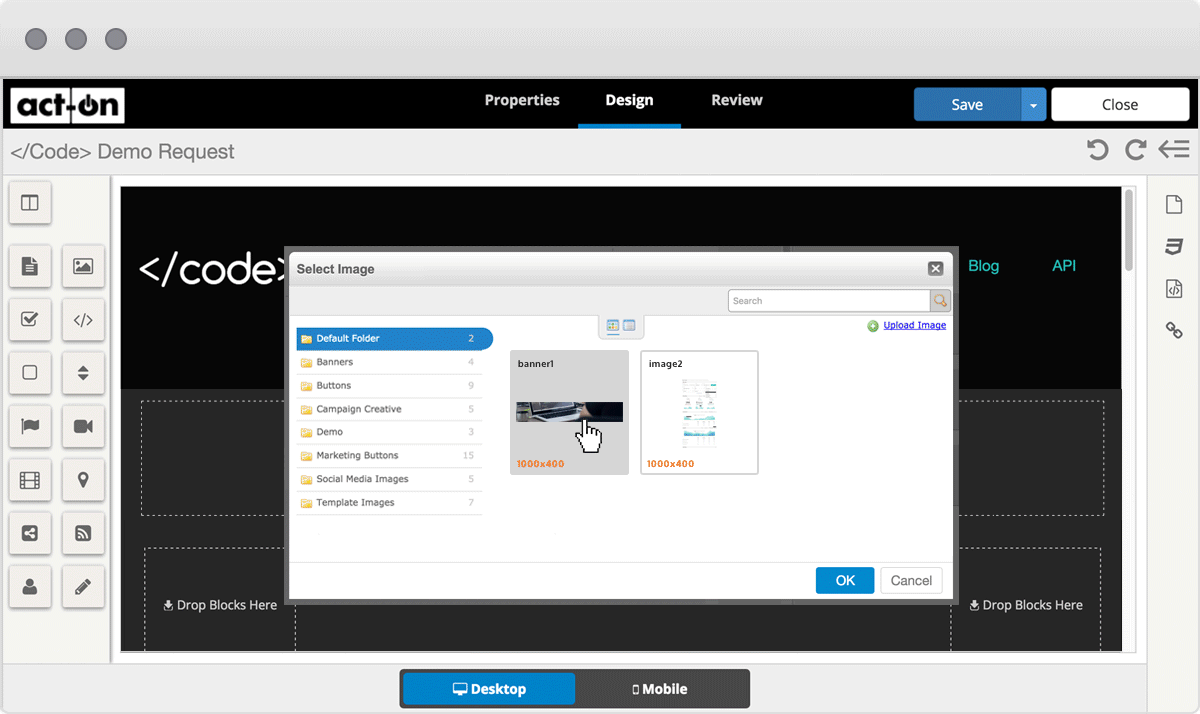Switch preview to Desktop view
This screenshot has height=714, width=1200.
[489, 689]
